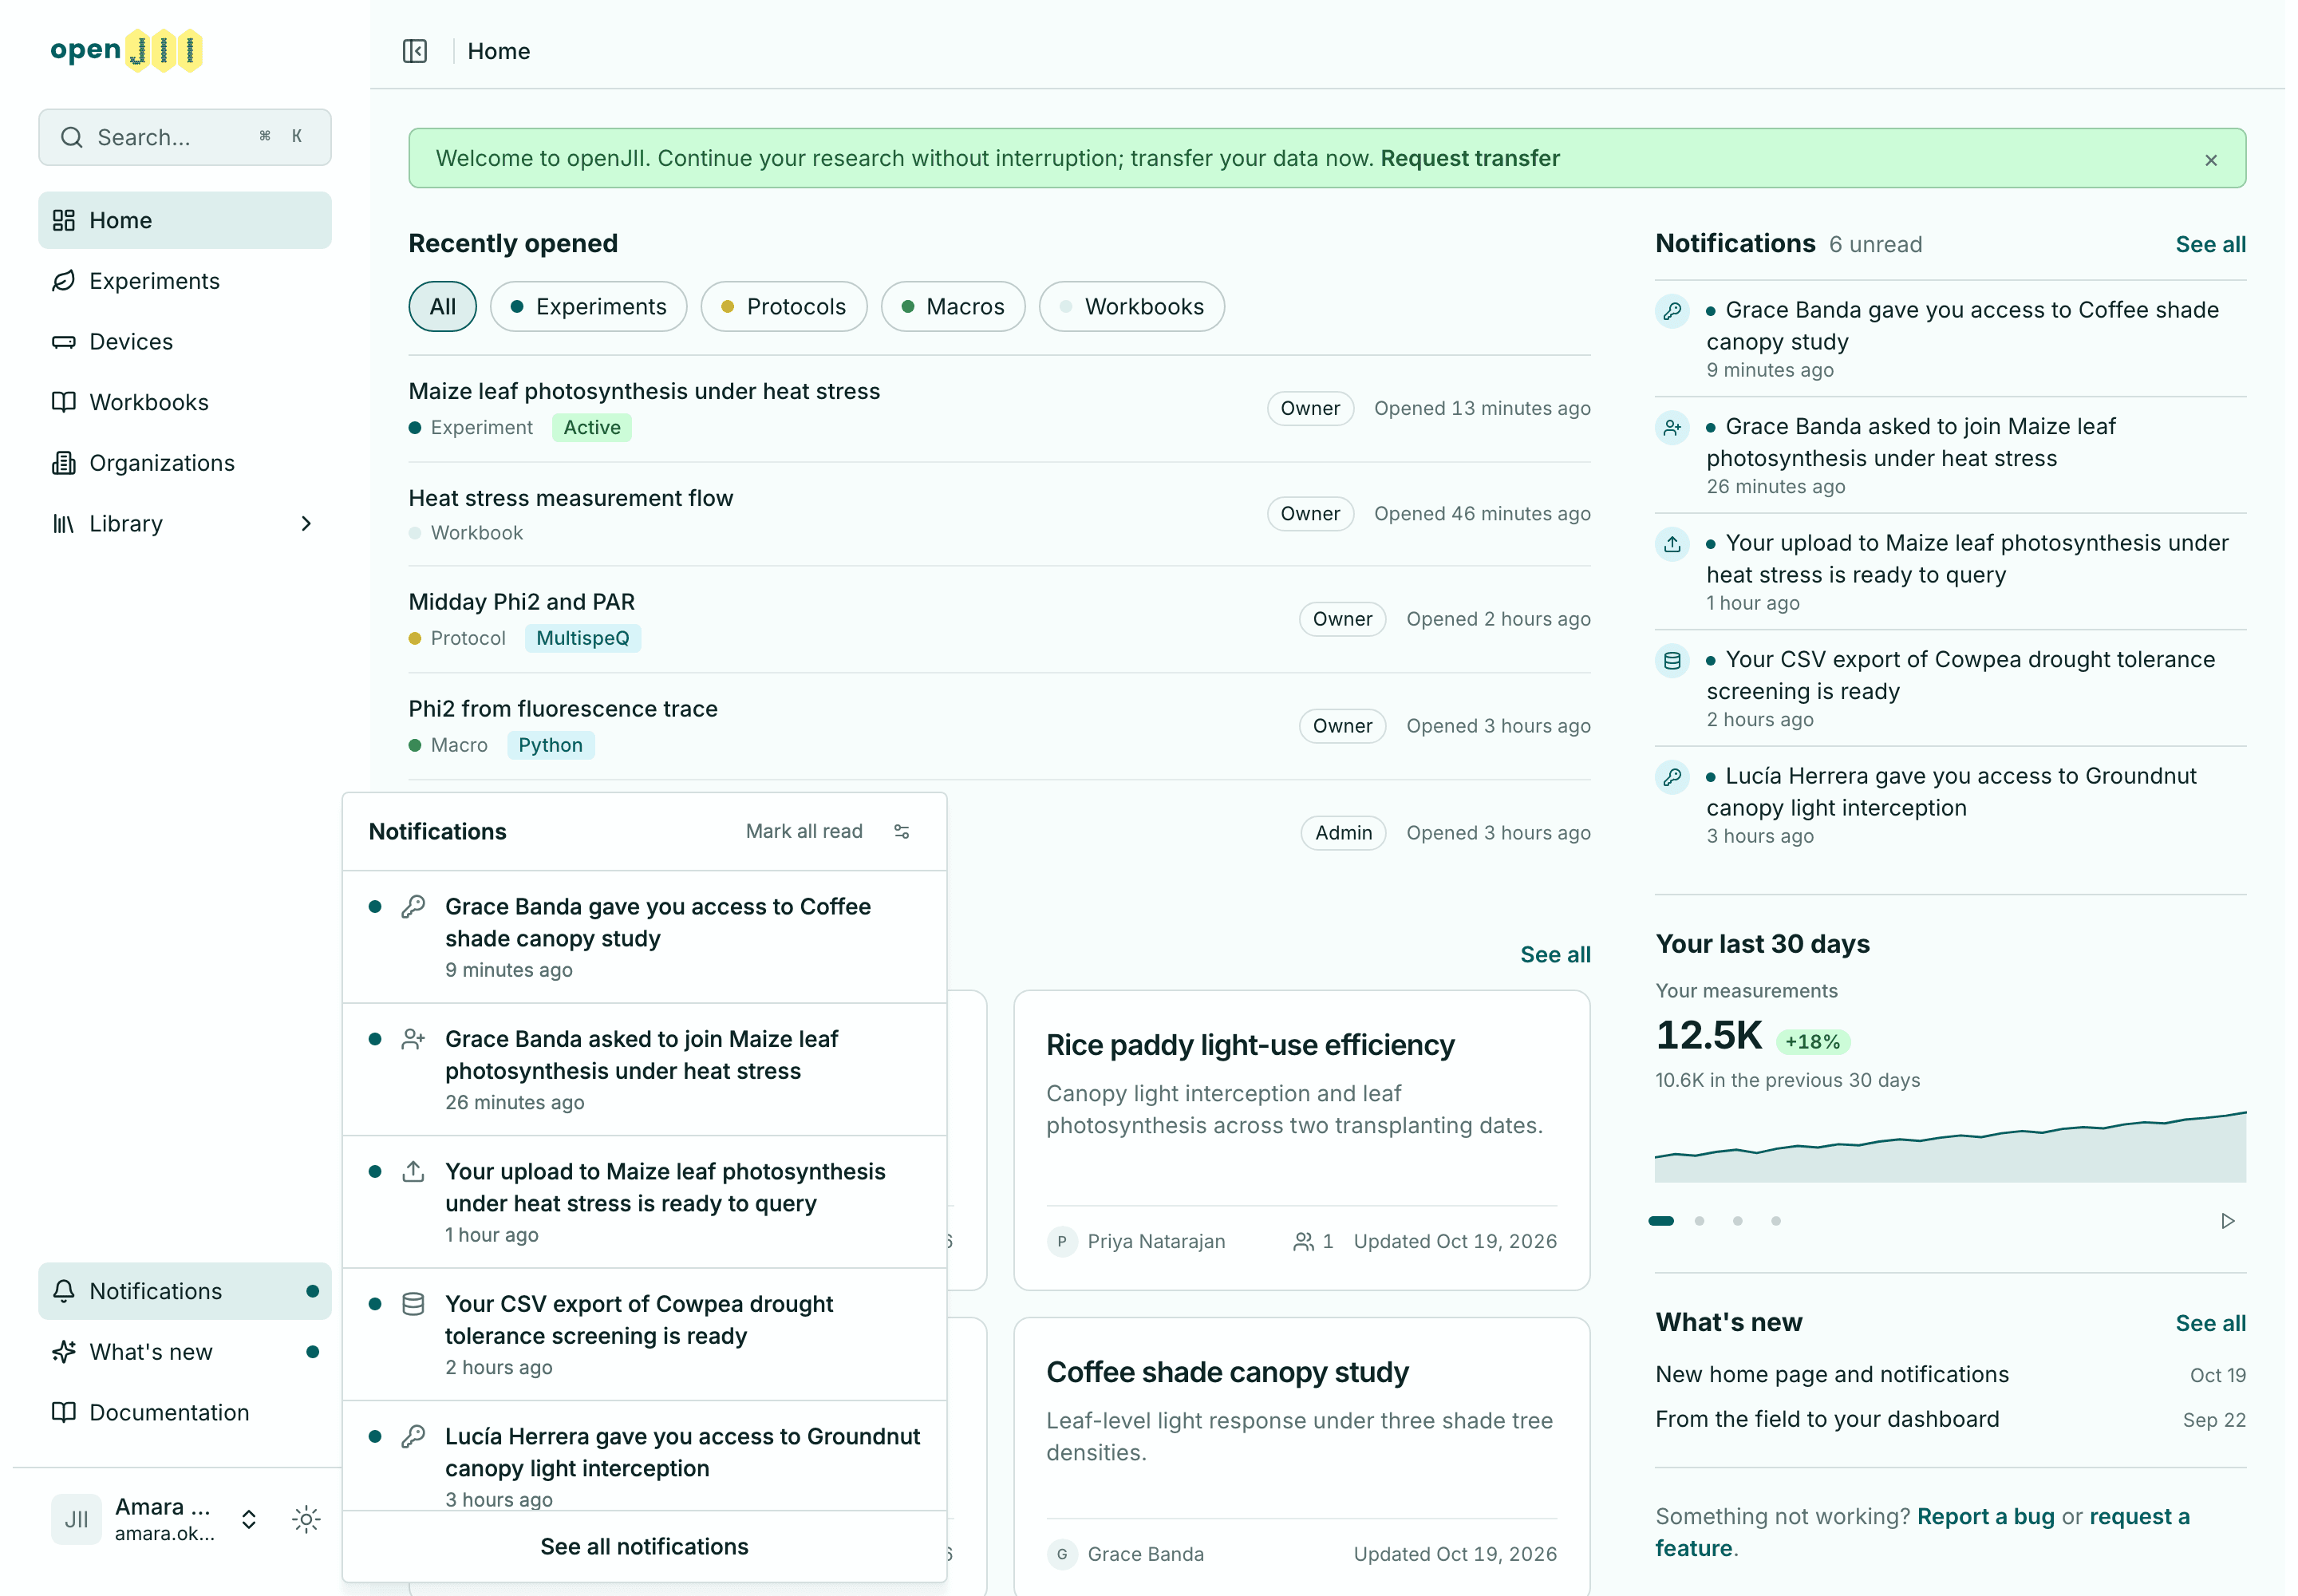Click upload icon in popup notification list

pos(413,1172)
